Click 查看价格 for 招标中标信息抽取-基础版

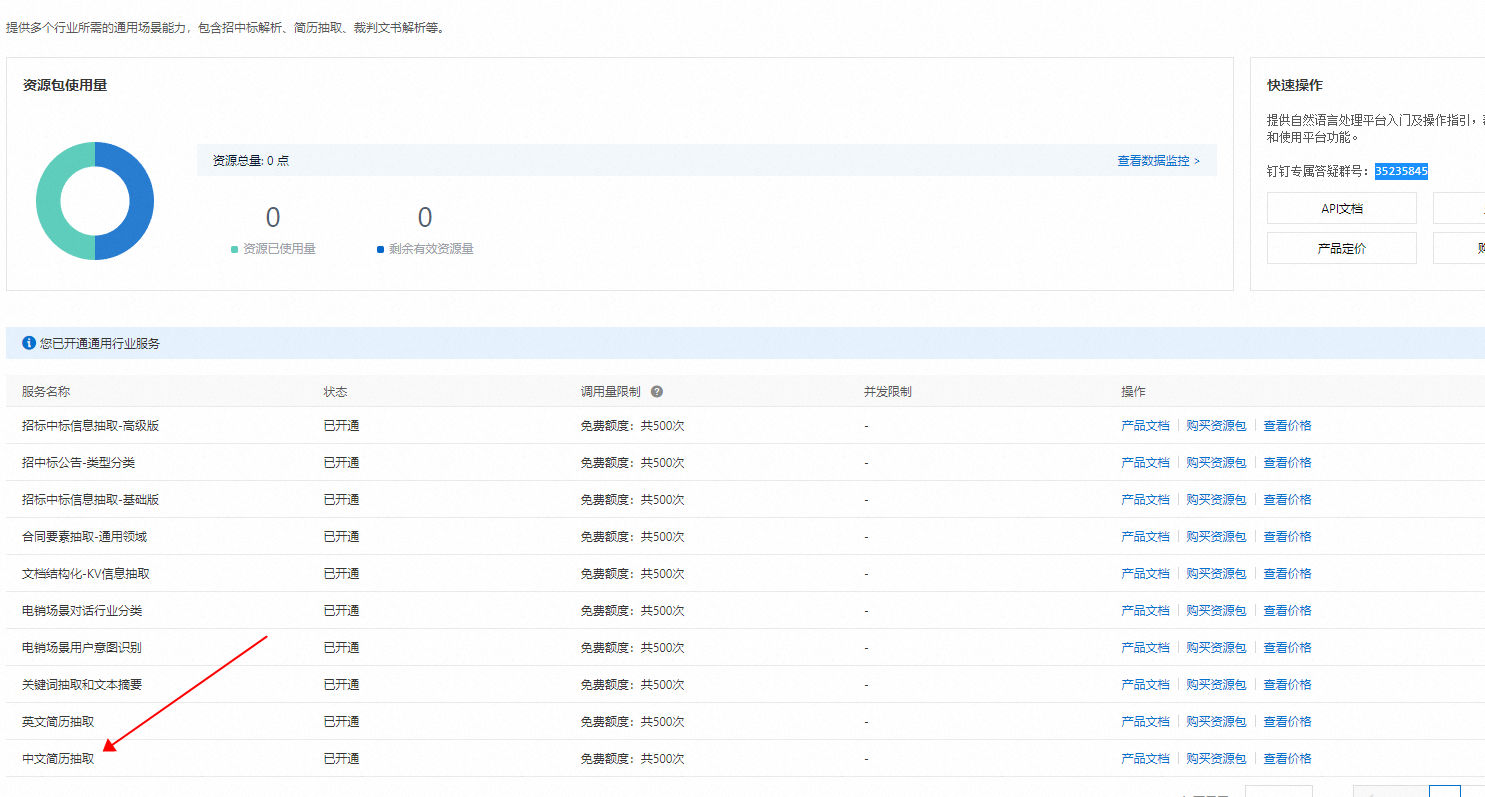click(1287, 499)
